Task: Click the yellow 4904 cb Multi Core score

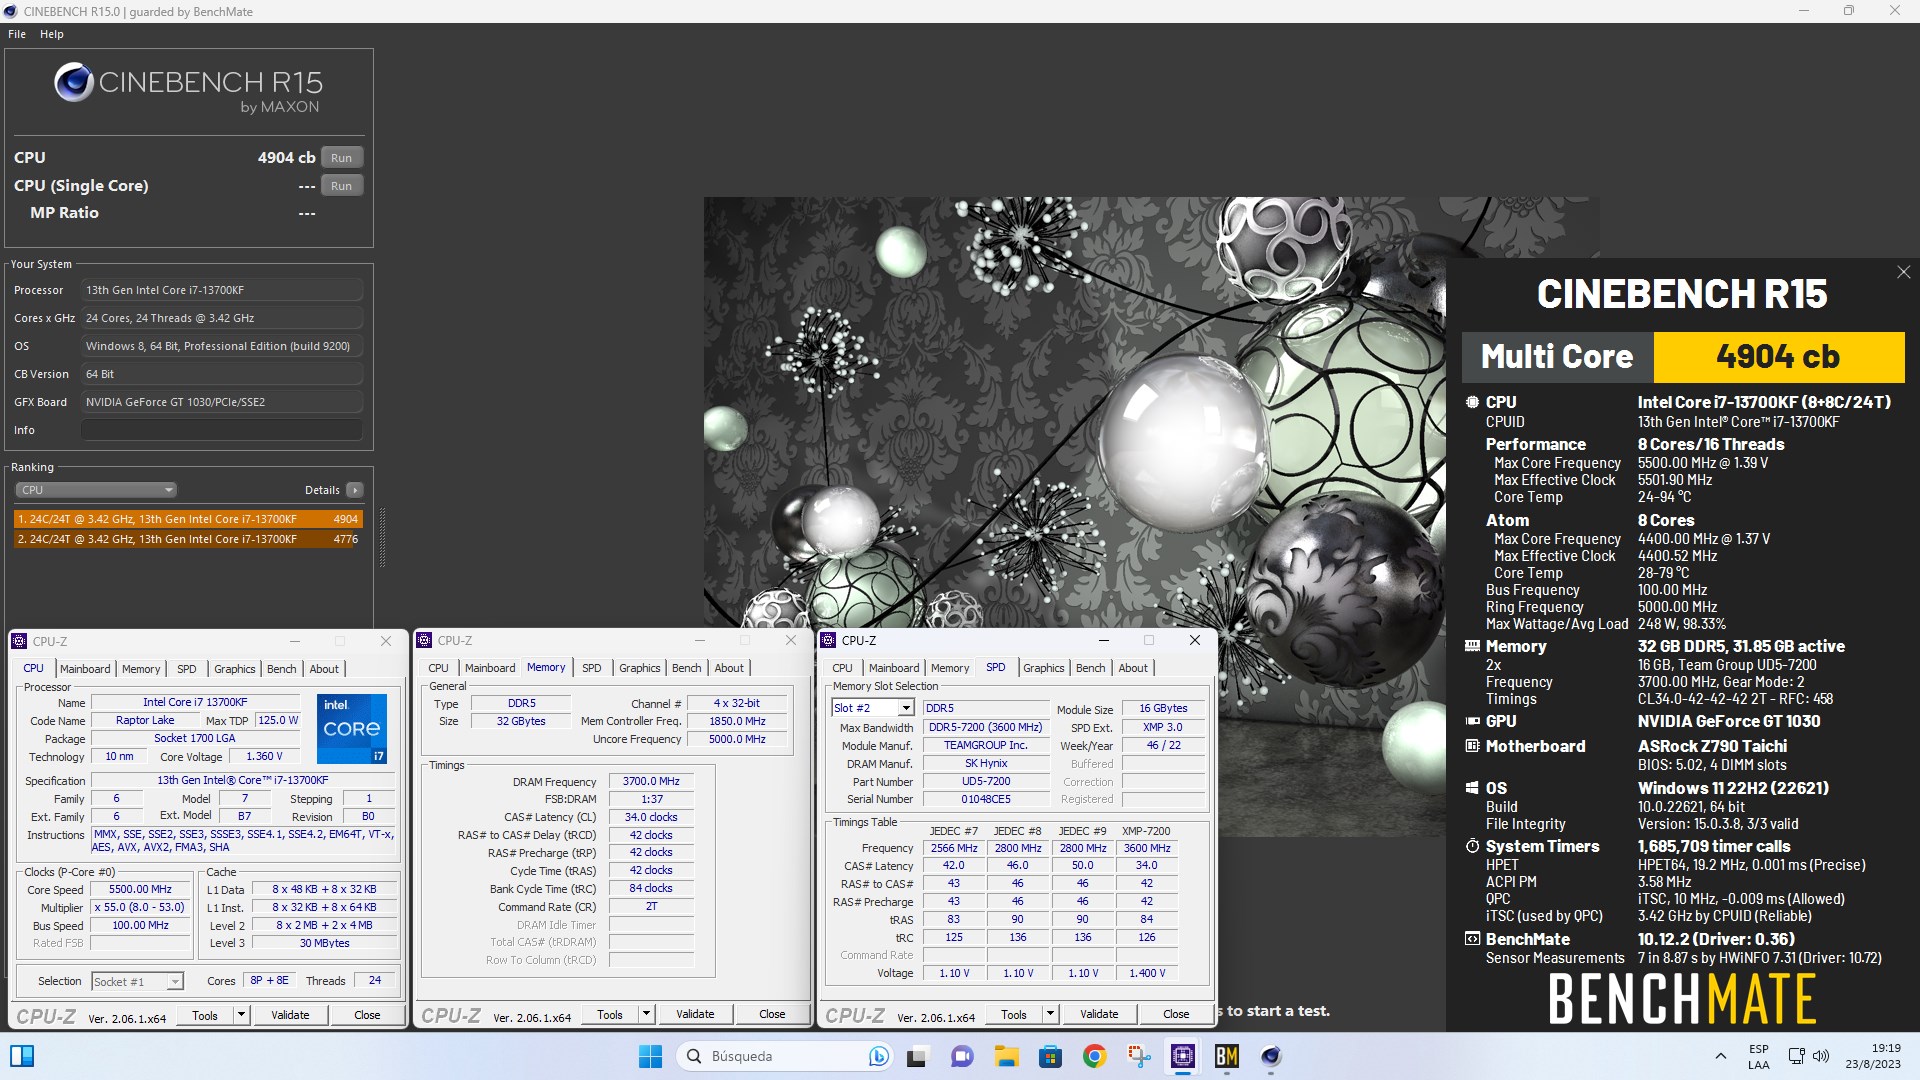Action: [x=1778, y=357]
